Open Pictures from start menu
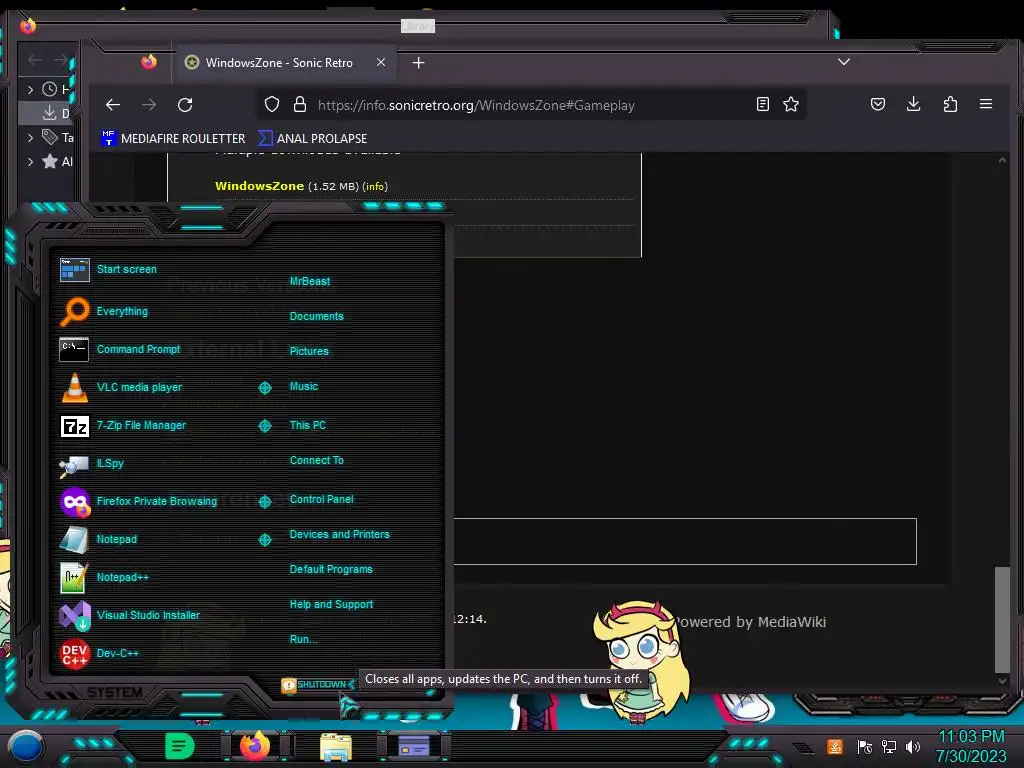The height and width of the screenshot is (768, 1024). point(309,351)
